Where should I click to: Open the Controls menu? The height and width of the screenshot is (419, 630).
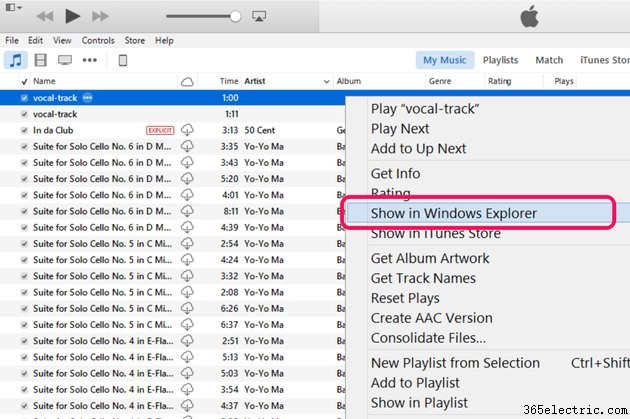(98, 41)
